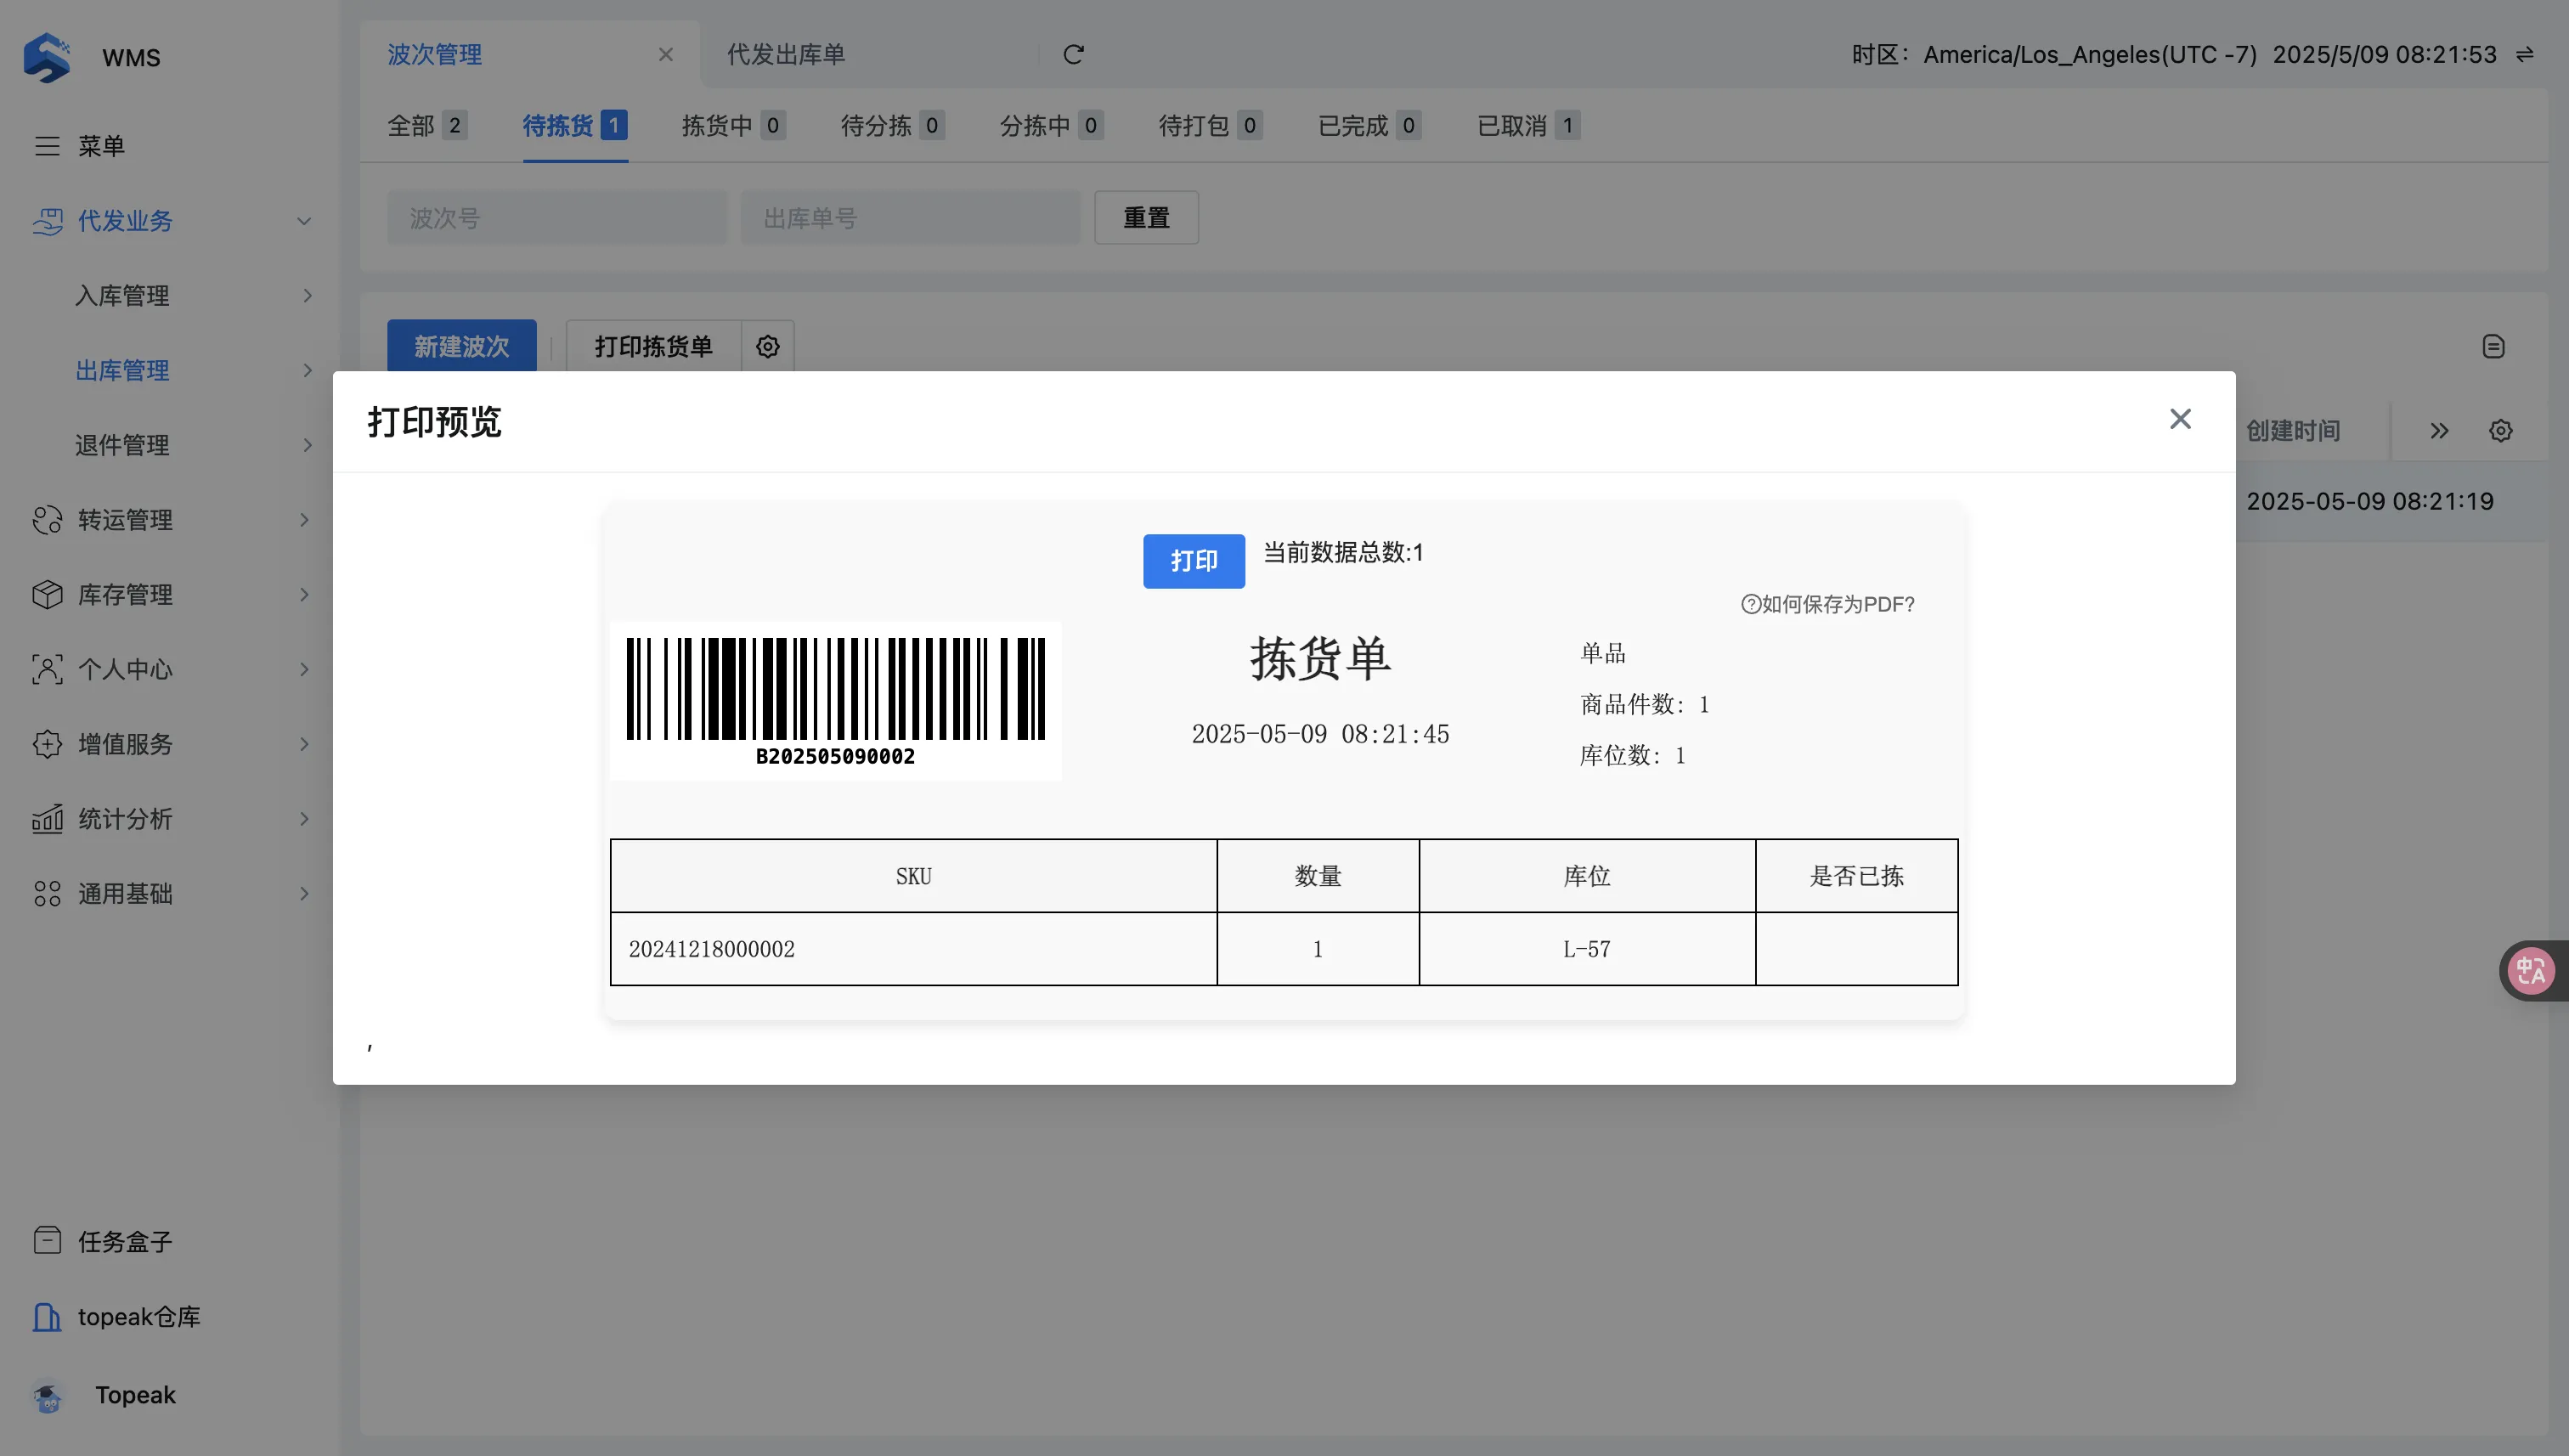Open the table column settings gear
Image resolution: width=2569 pixels, height=1456 pixels.
pos(2500,431)
